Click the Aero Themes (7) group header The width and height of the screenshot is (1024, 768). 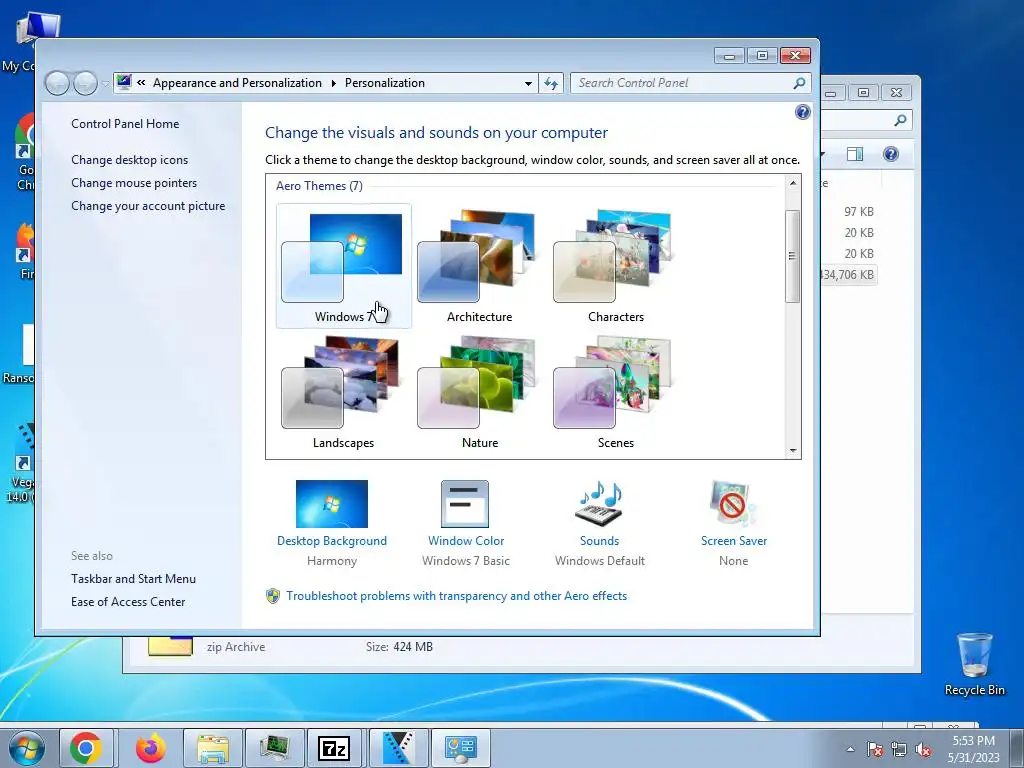coord(319,185)
